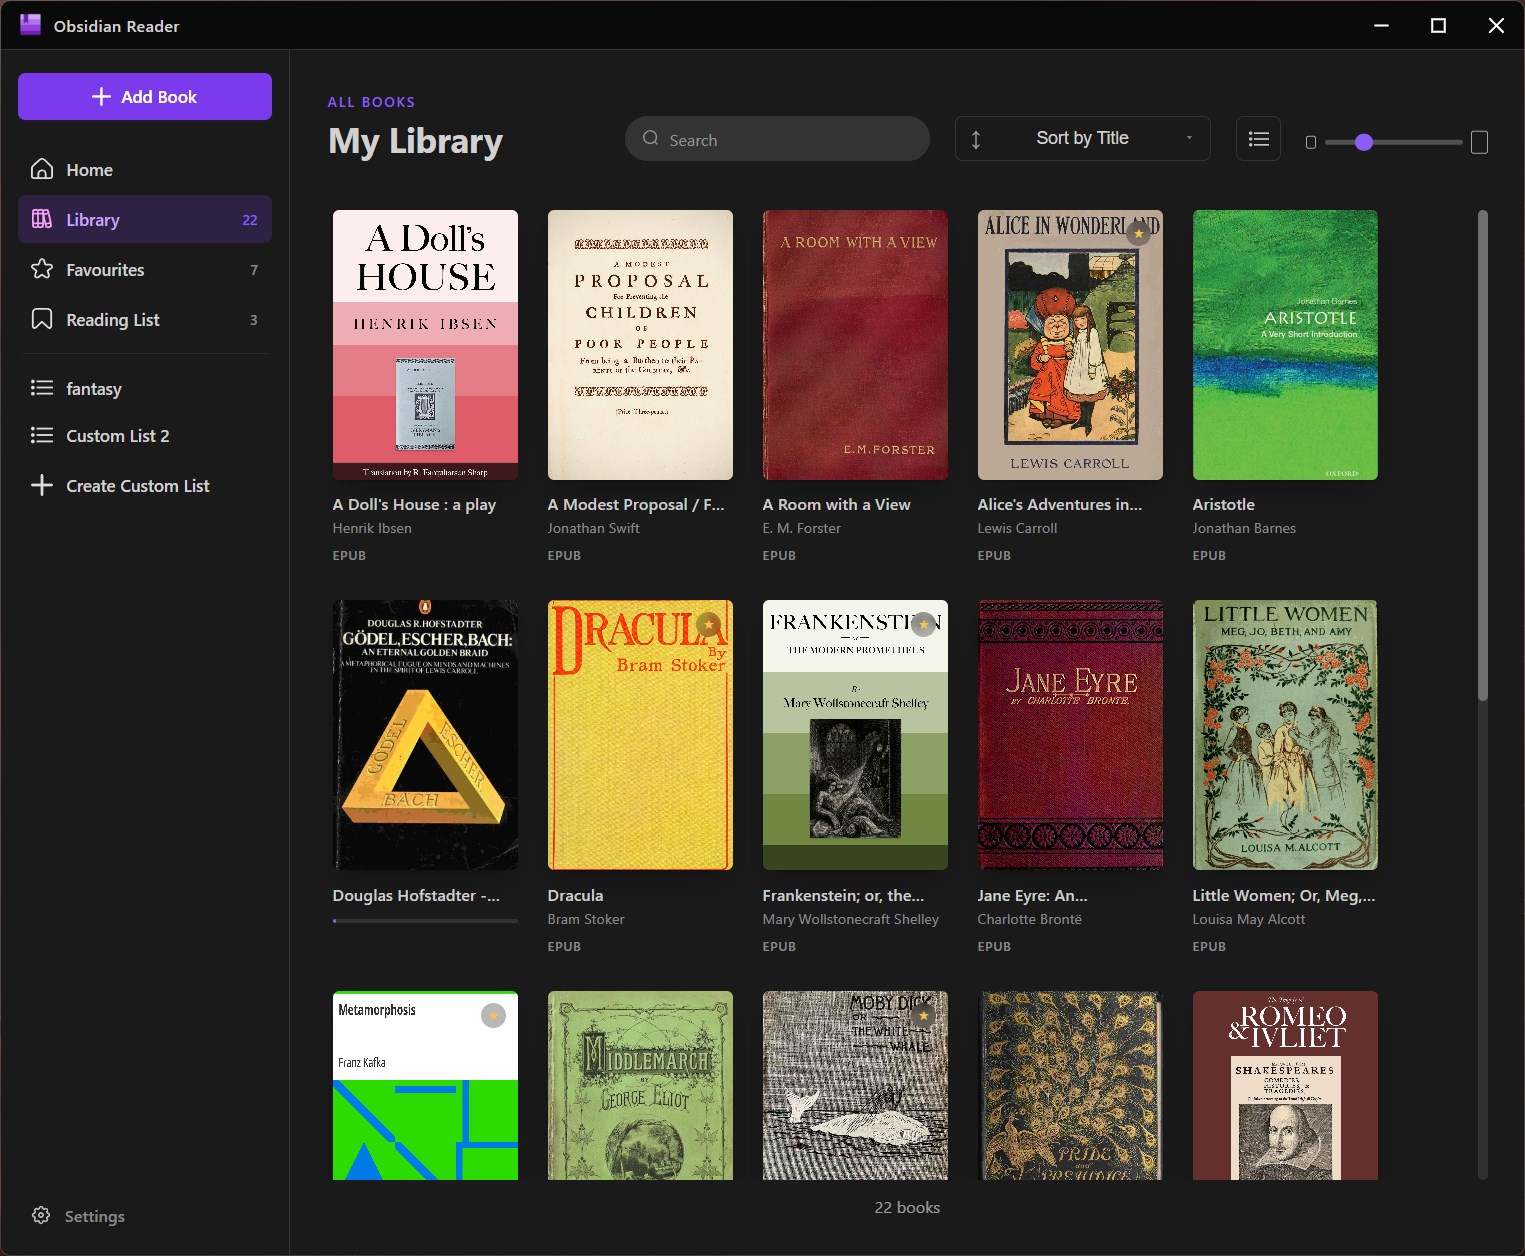
Task: Select Library in the sidebar
Action: 145,219
